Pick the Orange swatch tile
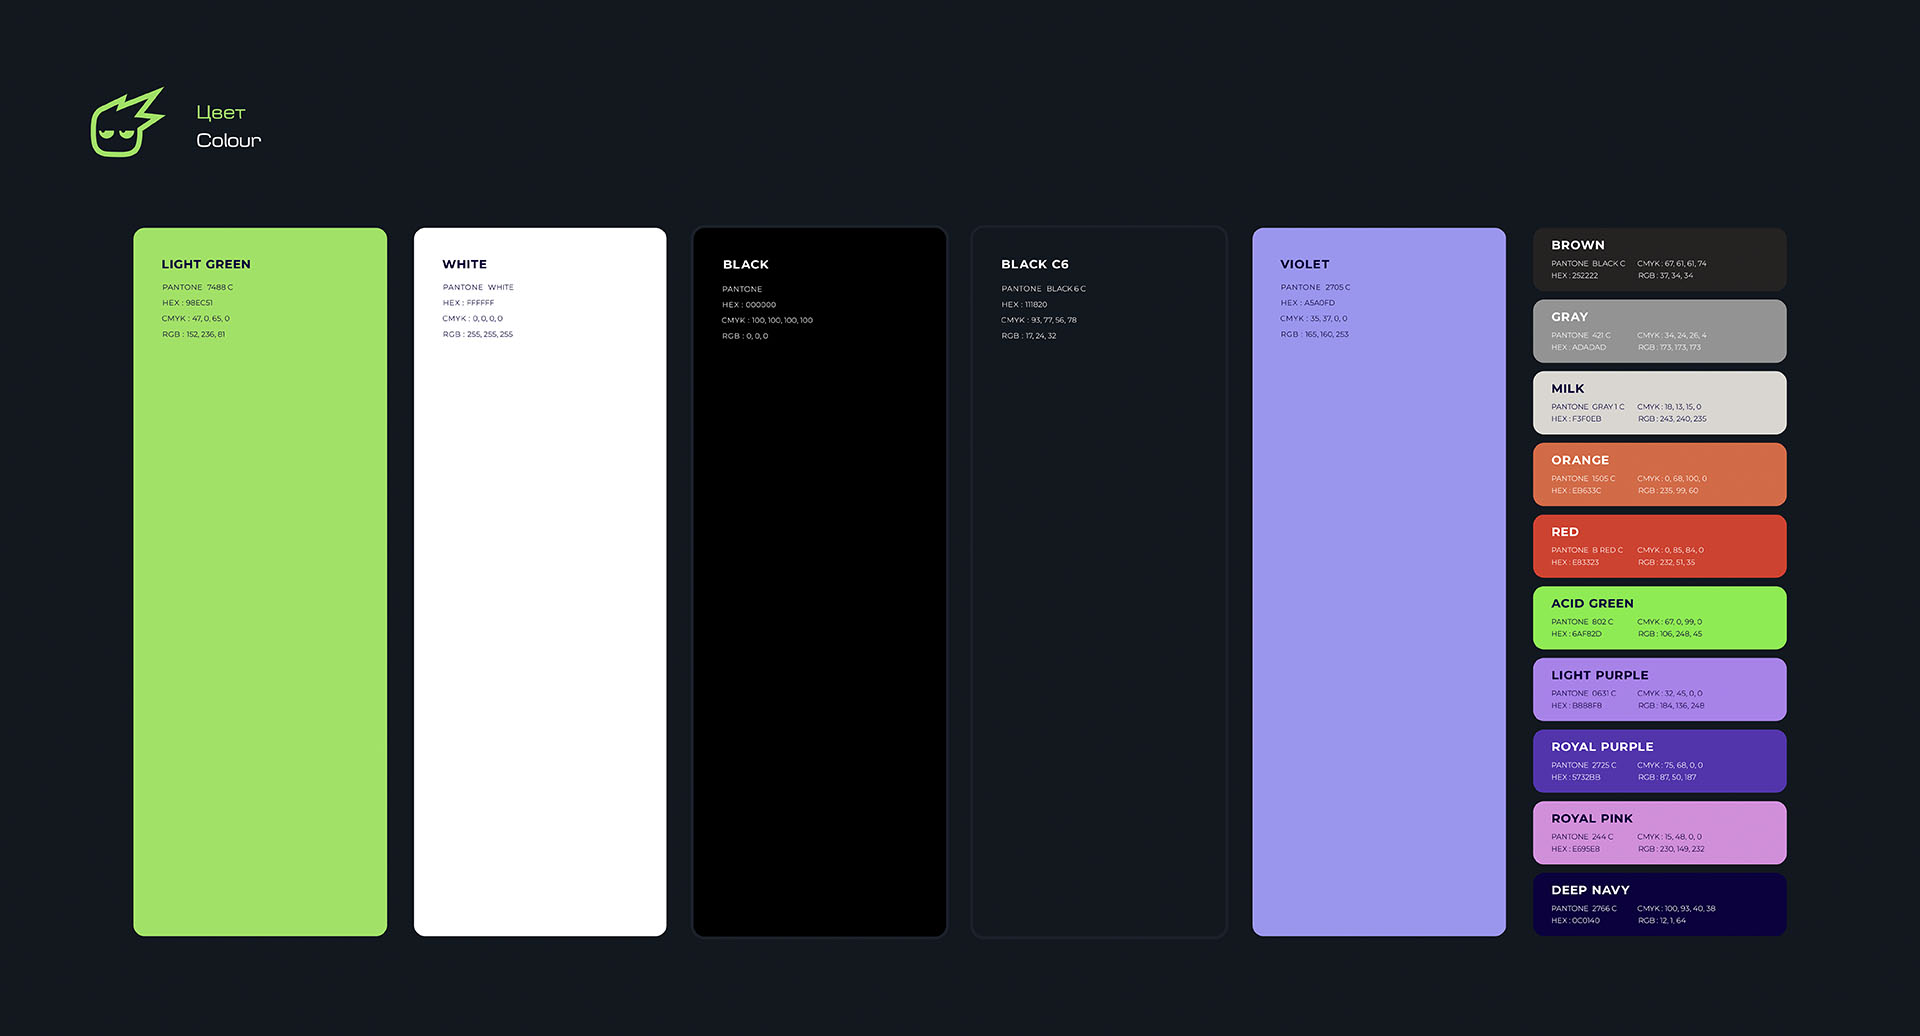Viewport: 1920px width, 1036px height. 1660,475
